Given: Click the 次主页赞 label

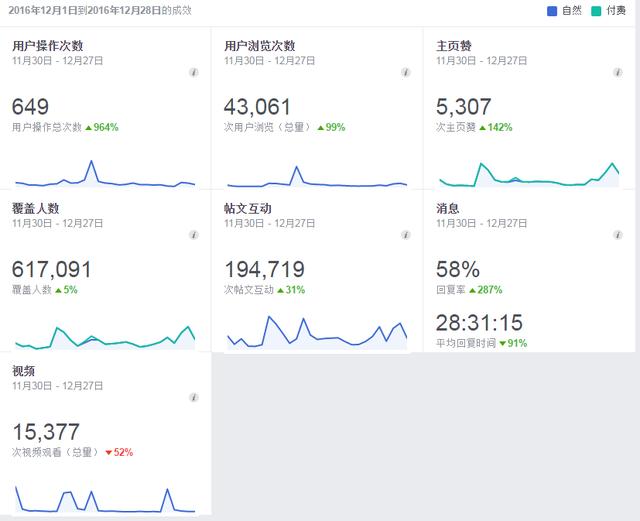Looking at the screenshot, I should tap(456, 127).
